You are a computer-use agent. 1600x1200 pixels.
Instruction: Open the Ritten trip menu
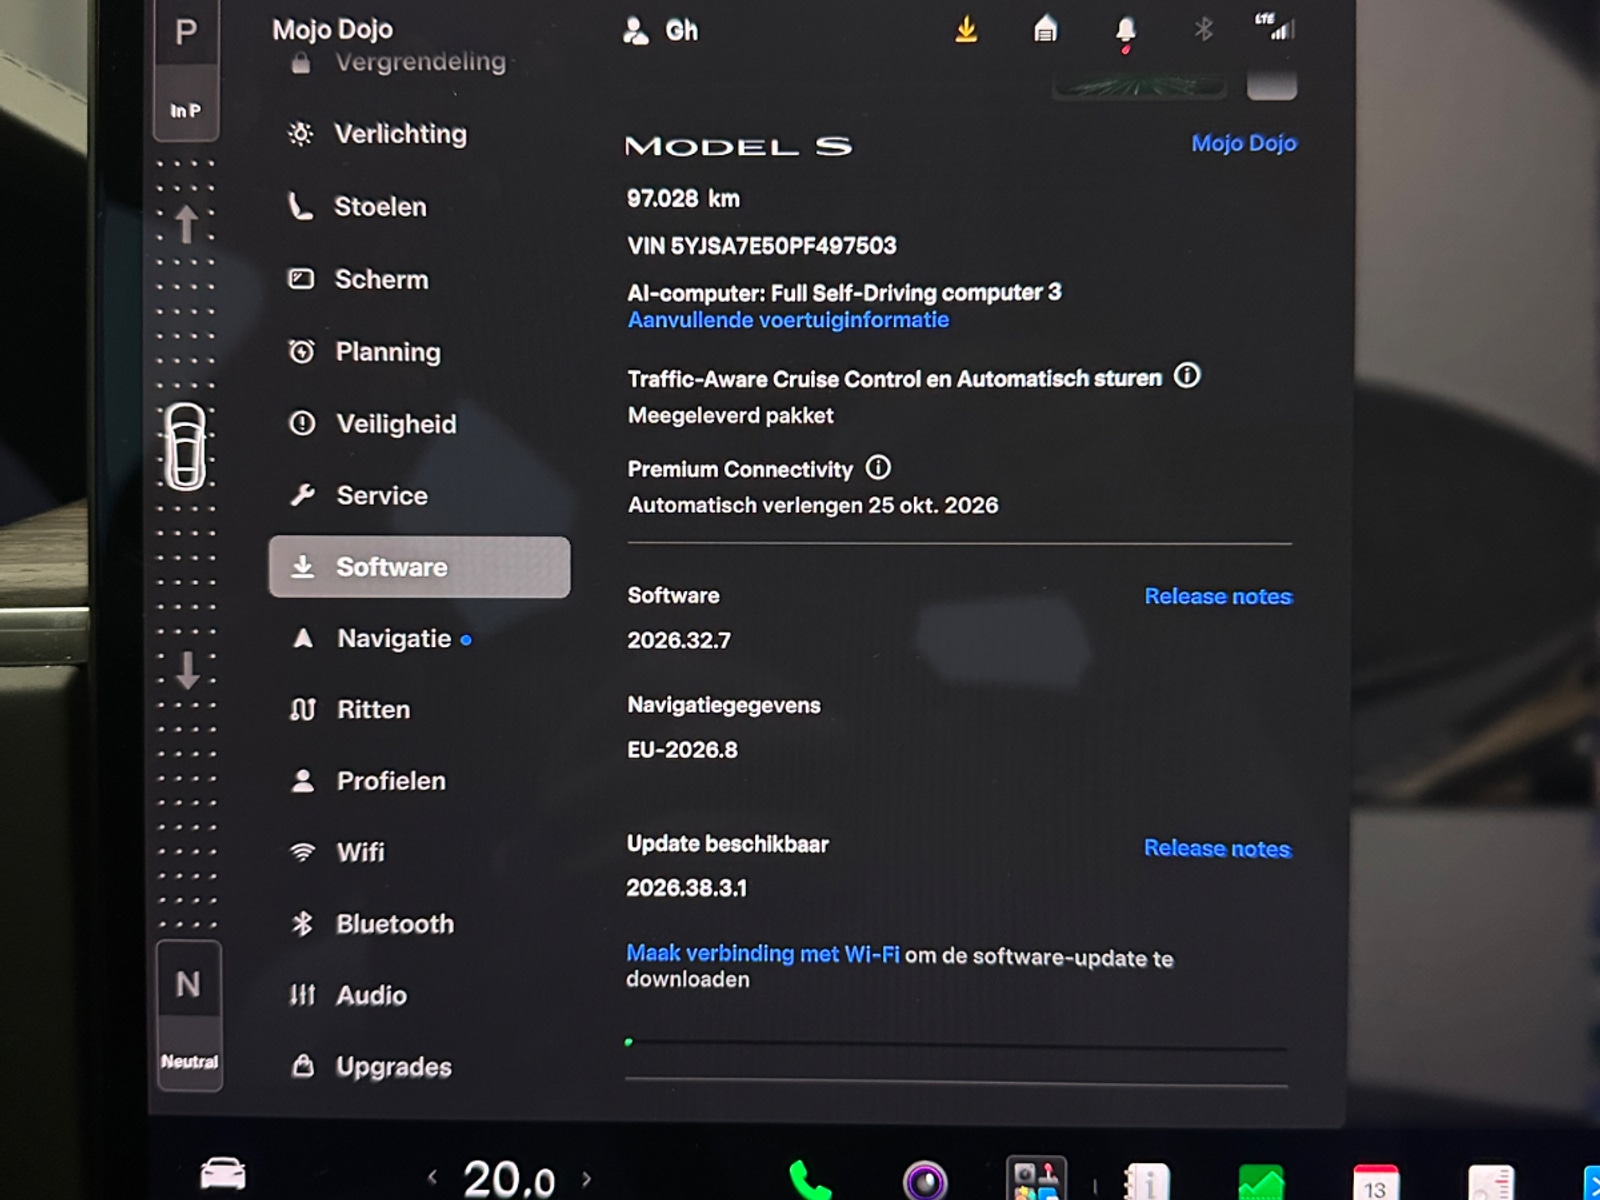[x=350, y=710]
